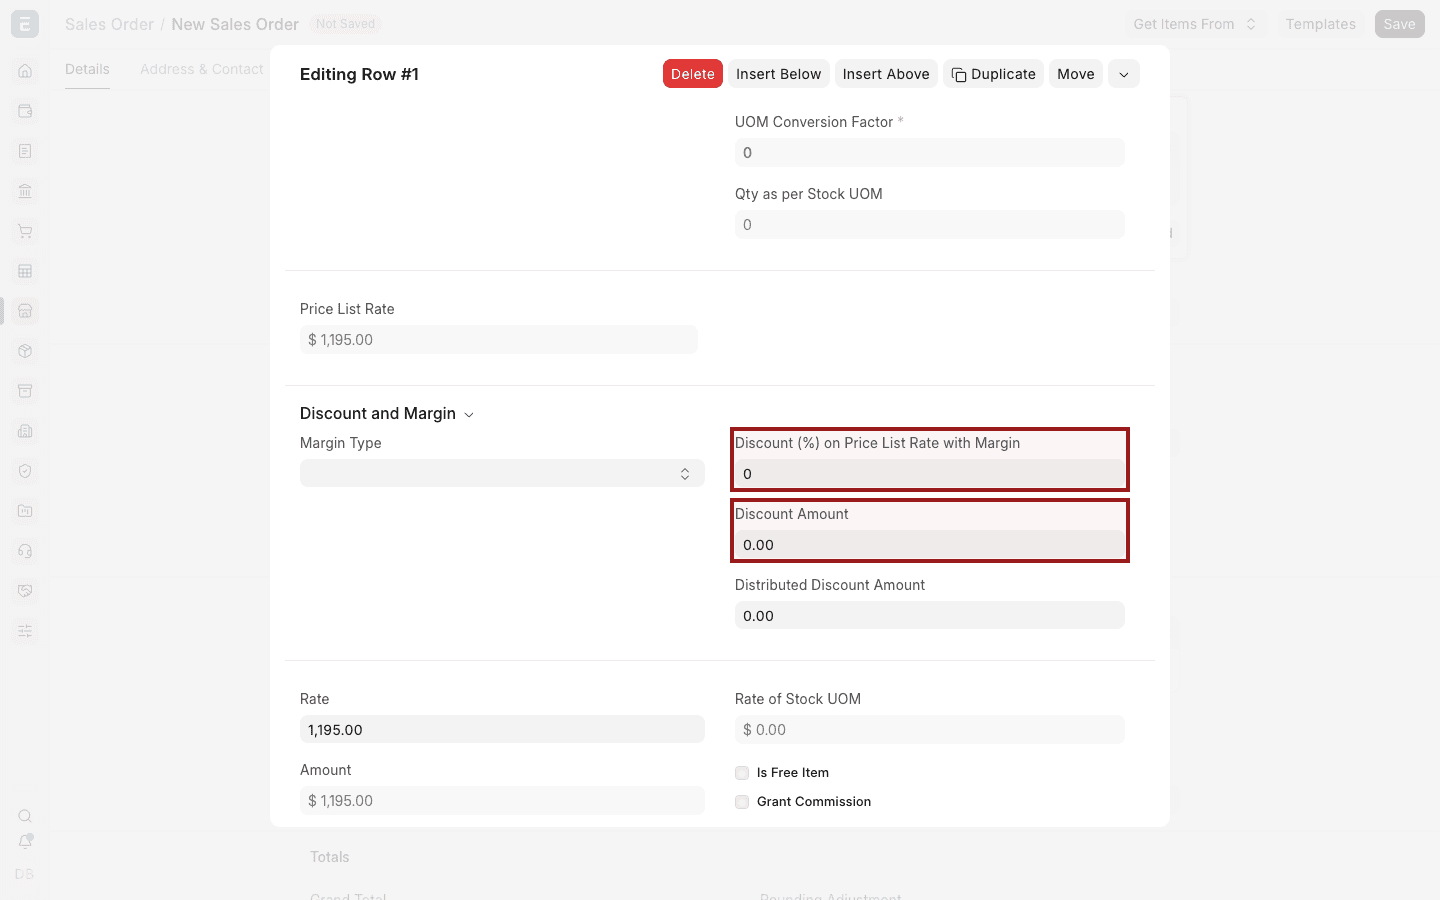This screenshot has width=1440, height=900.
Task: Check the Is Free Item checkbox
Action: pyautogui.click(x=742, y=773)
